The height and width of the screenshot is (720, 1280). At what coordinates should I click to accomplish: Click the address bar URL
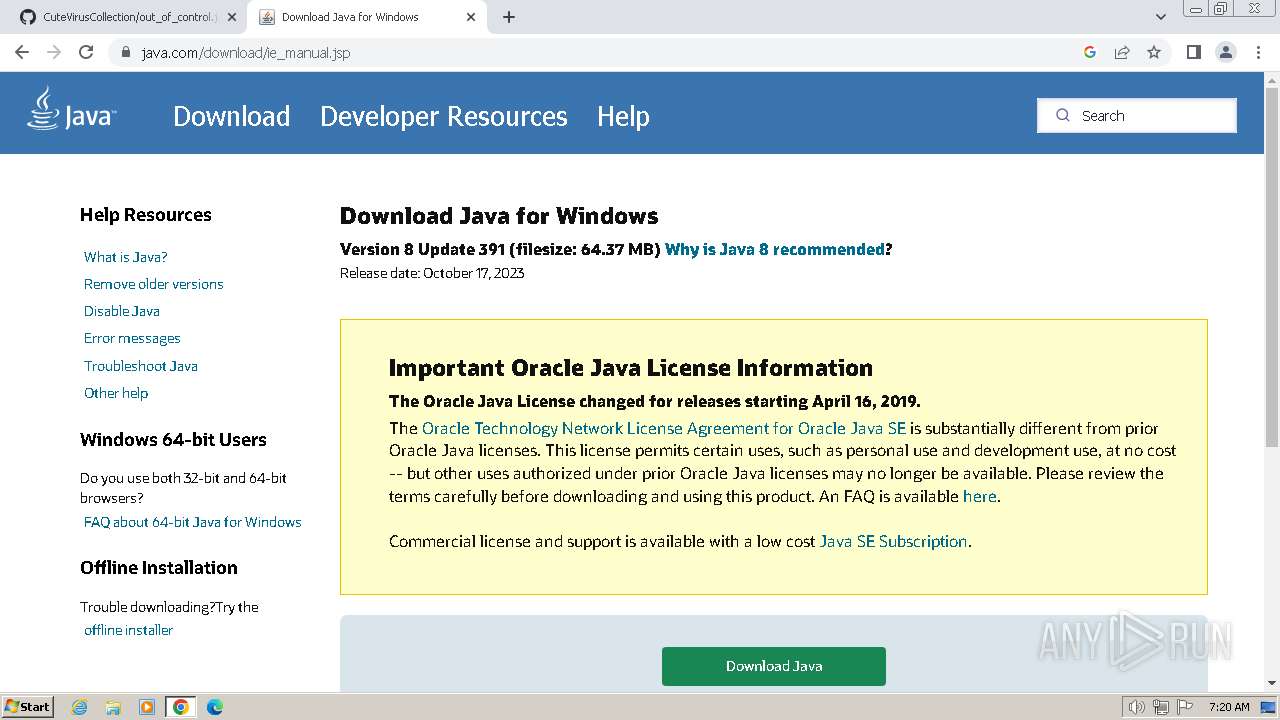click(246, 52)
